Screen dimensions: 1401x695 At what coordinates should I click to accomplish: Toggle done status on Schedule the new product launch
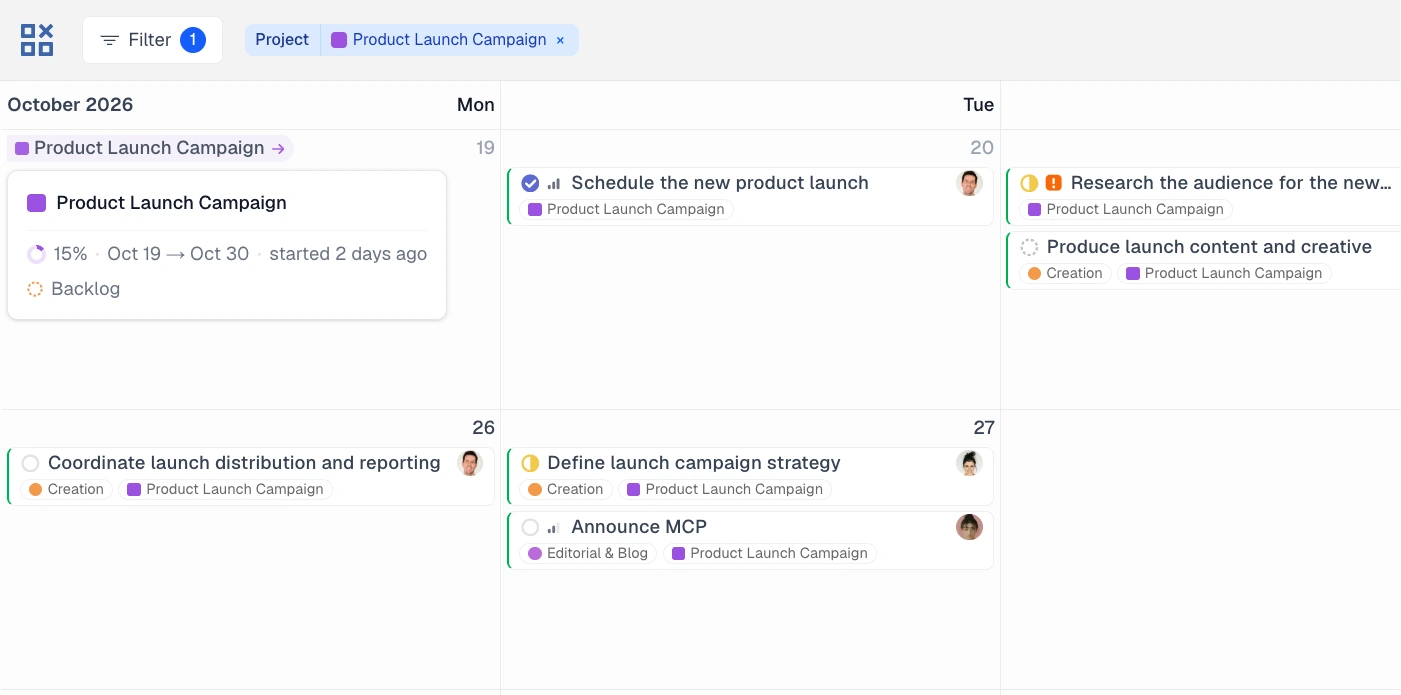click(530, 183)
